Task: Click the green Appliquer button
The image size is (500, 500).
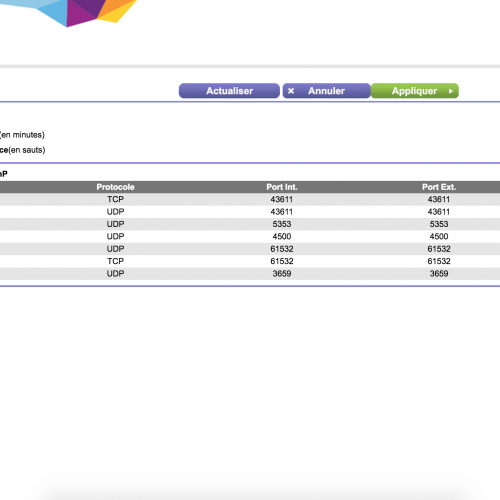Action: pyautogui.click(x=415, y=91)
